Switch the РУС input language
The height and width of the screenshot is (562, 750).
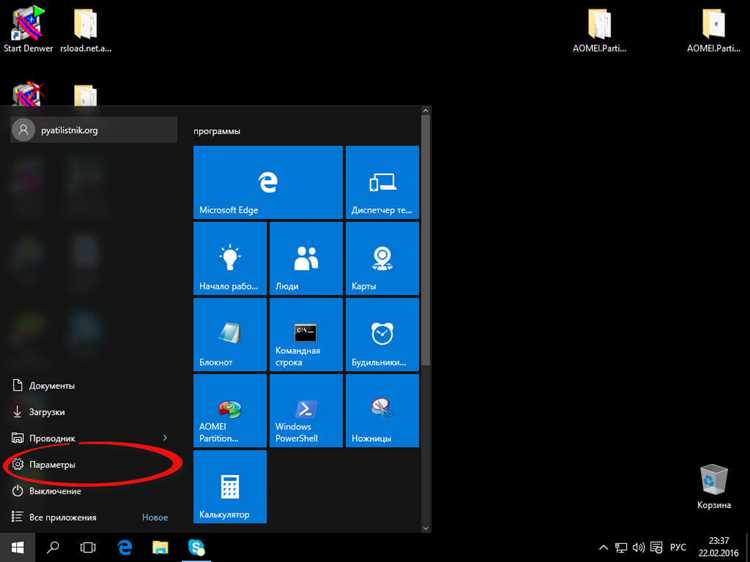pos(677,548)
